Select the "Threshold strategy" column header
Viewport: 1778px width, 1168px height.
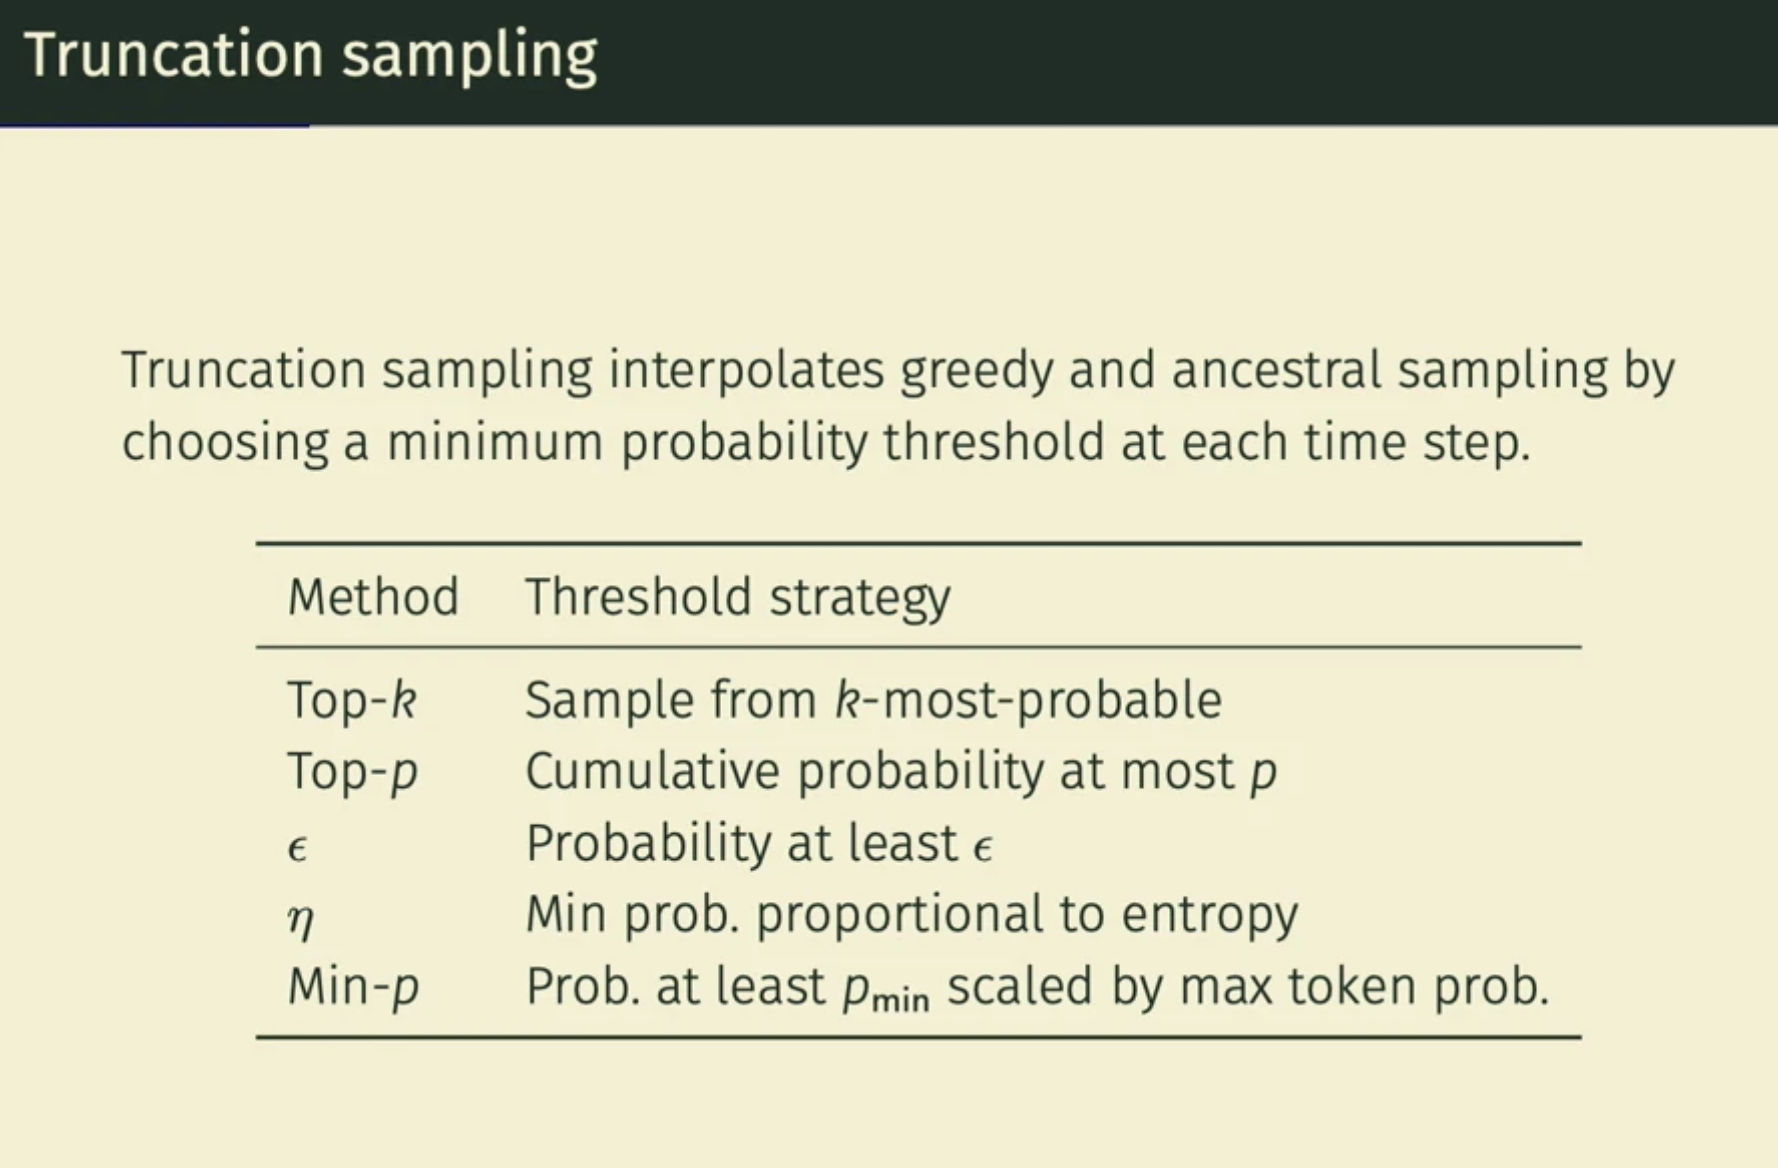click(x=738, y=597)
